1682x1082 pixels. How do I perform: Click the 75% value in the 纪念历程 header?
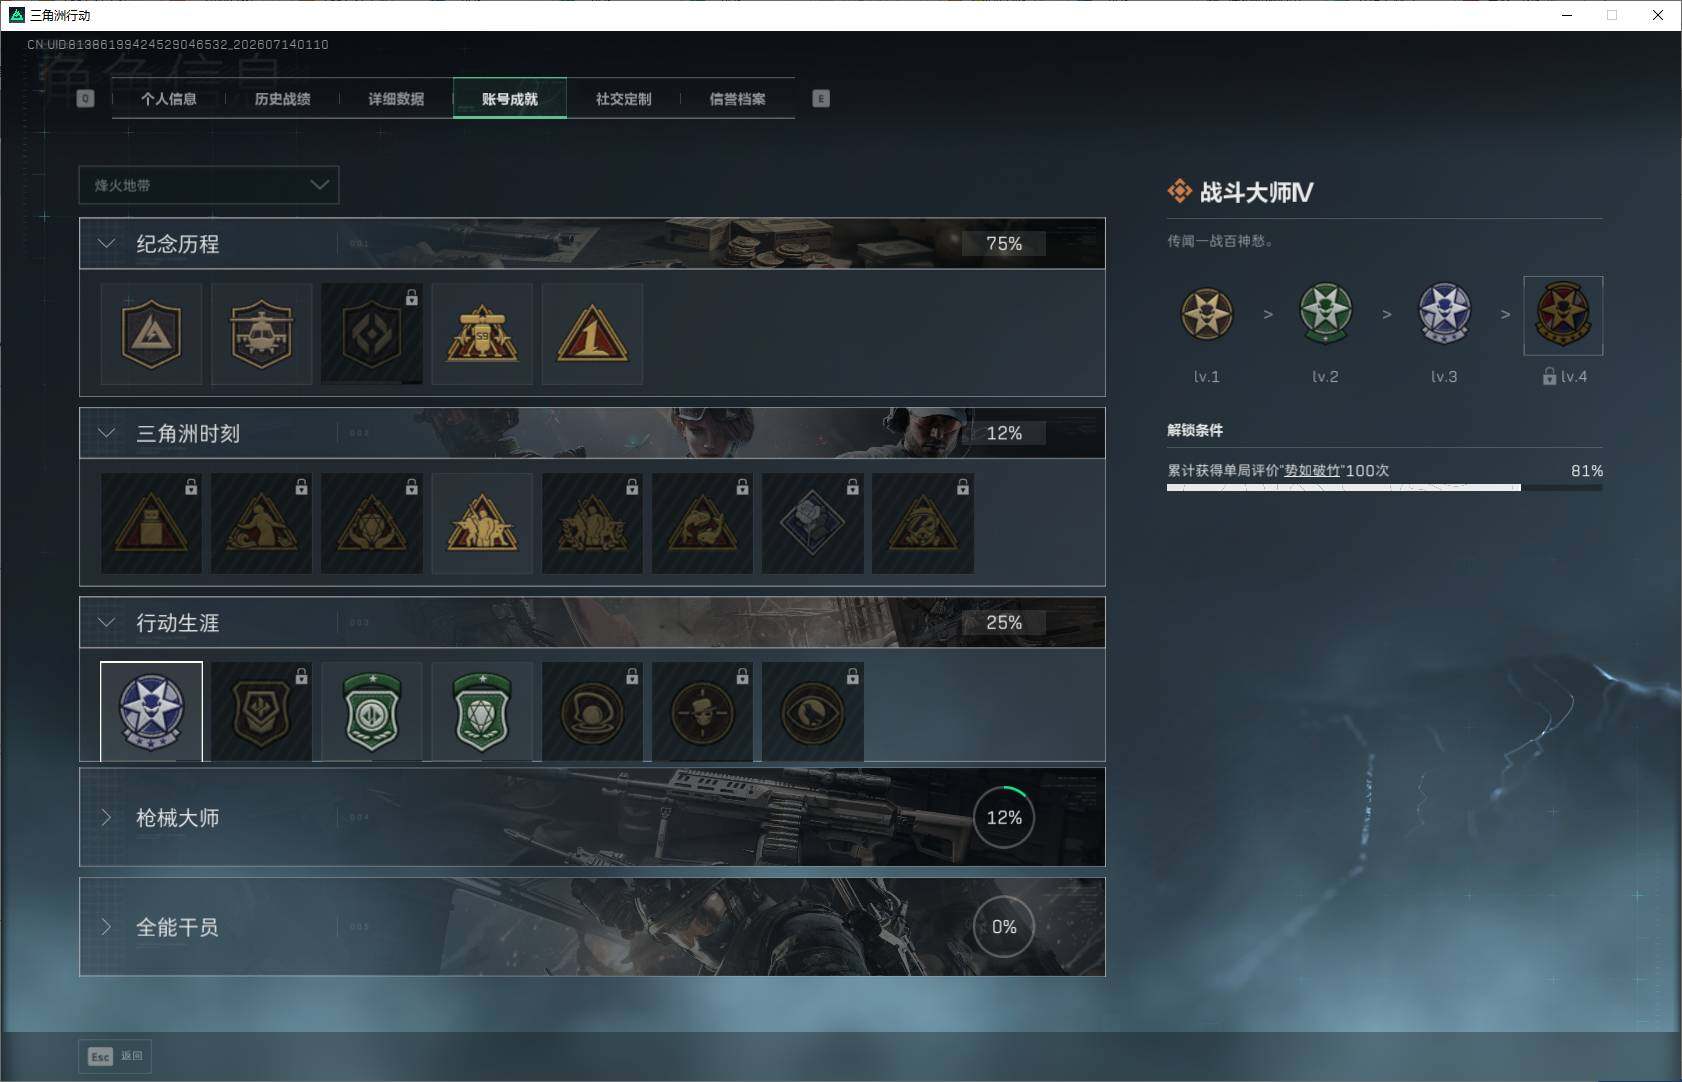[x=1004, y=243]
